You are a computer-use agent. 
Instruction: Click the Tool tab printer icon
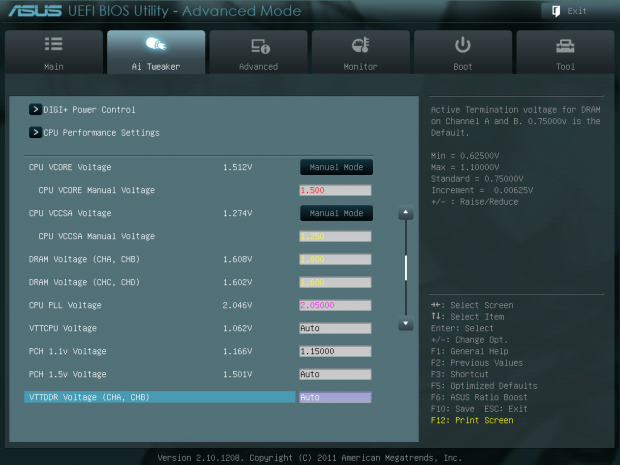click(x=565, y=46)
